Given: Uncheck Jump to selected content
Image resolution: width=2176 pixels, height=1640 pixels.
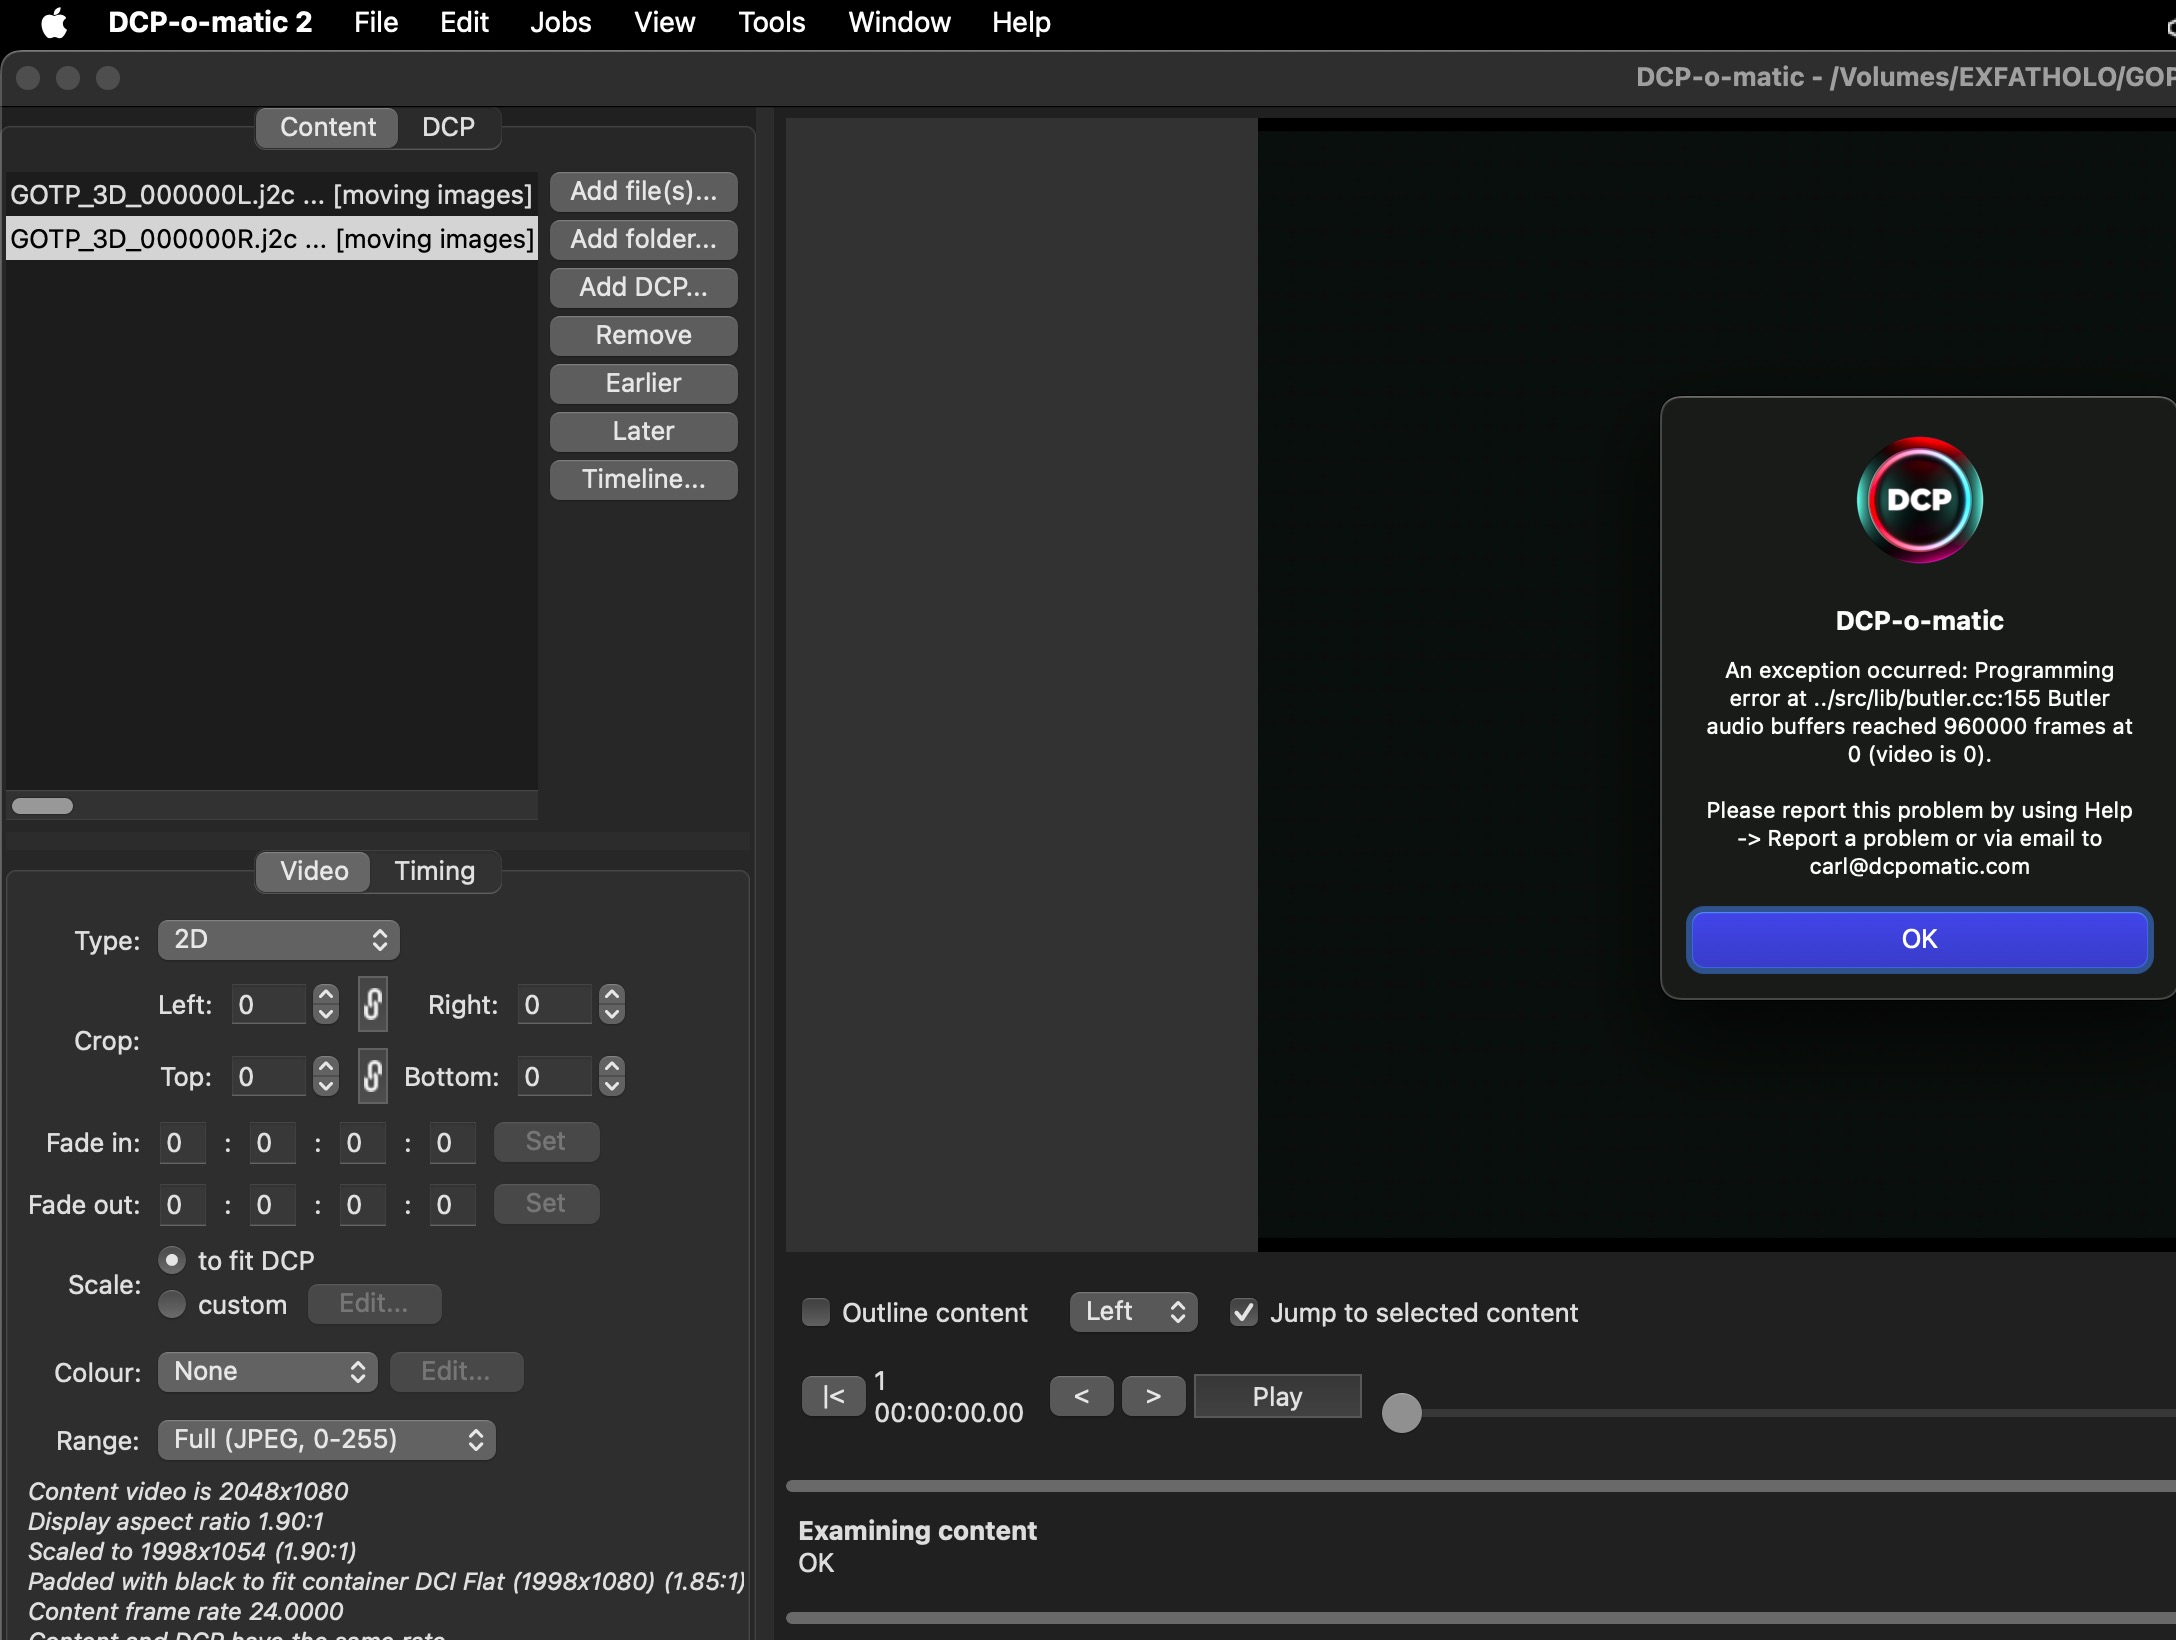Looking at the screenshot, I should pos(1243,1312).
